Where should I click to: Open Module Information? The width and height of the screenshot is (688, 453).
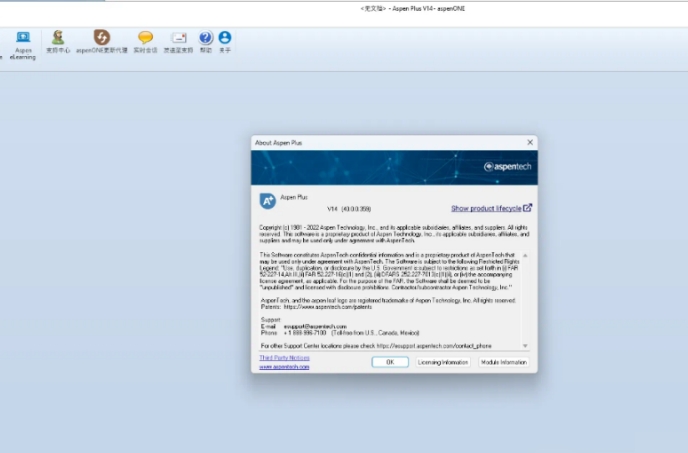[503, 362]
